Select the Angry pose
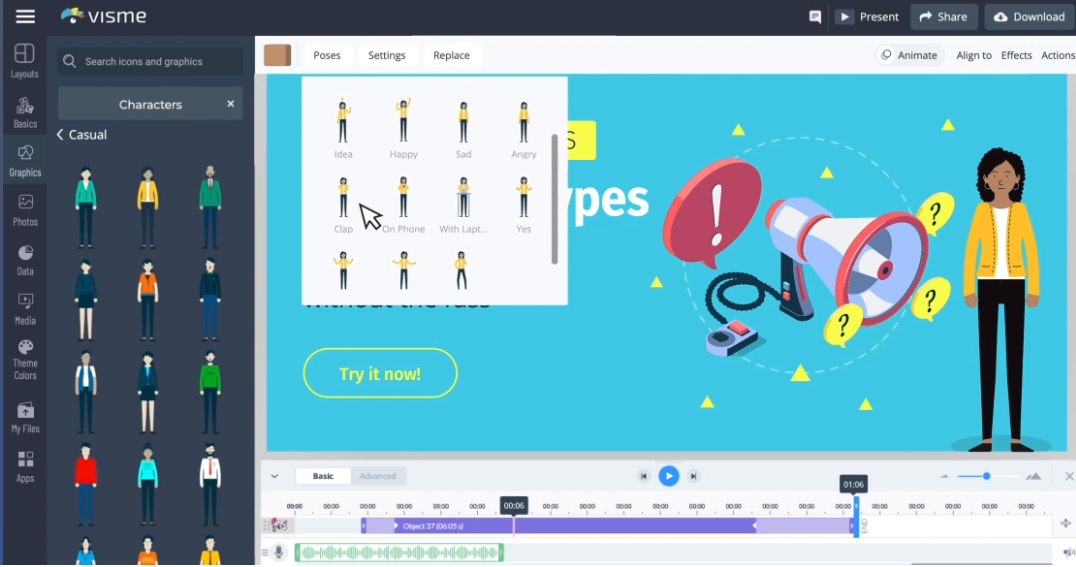This screenshot has height=567, width=1076. (x=524, y=128)
